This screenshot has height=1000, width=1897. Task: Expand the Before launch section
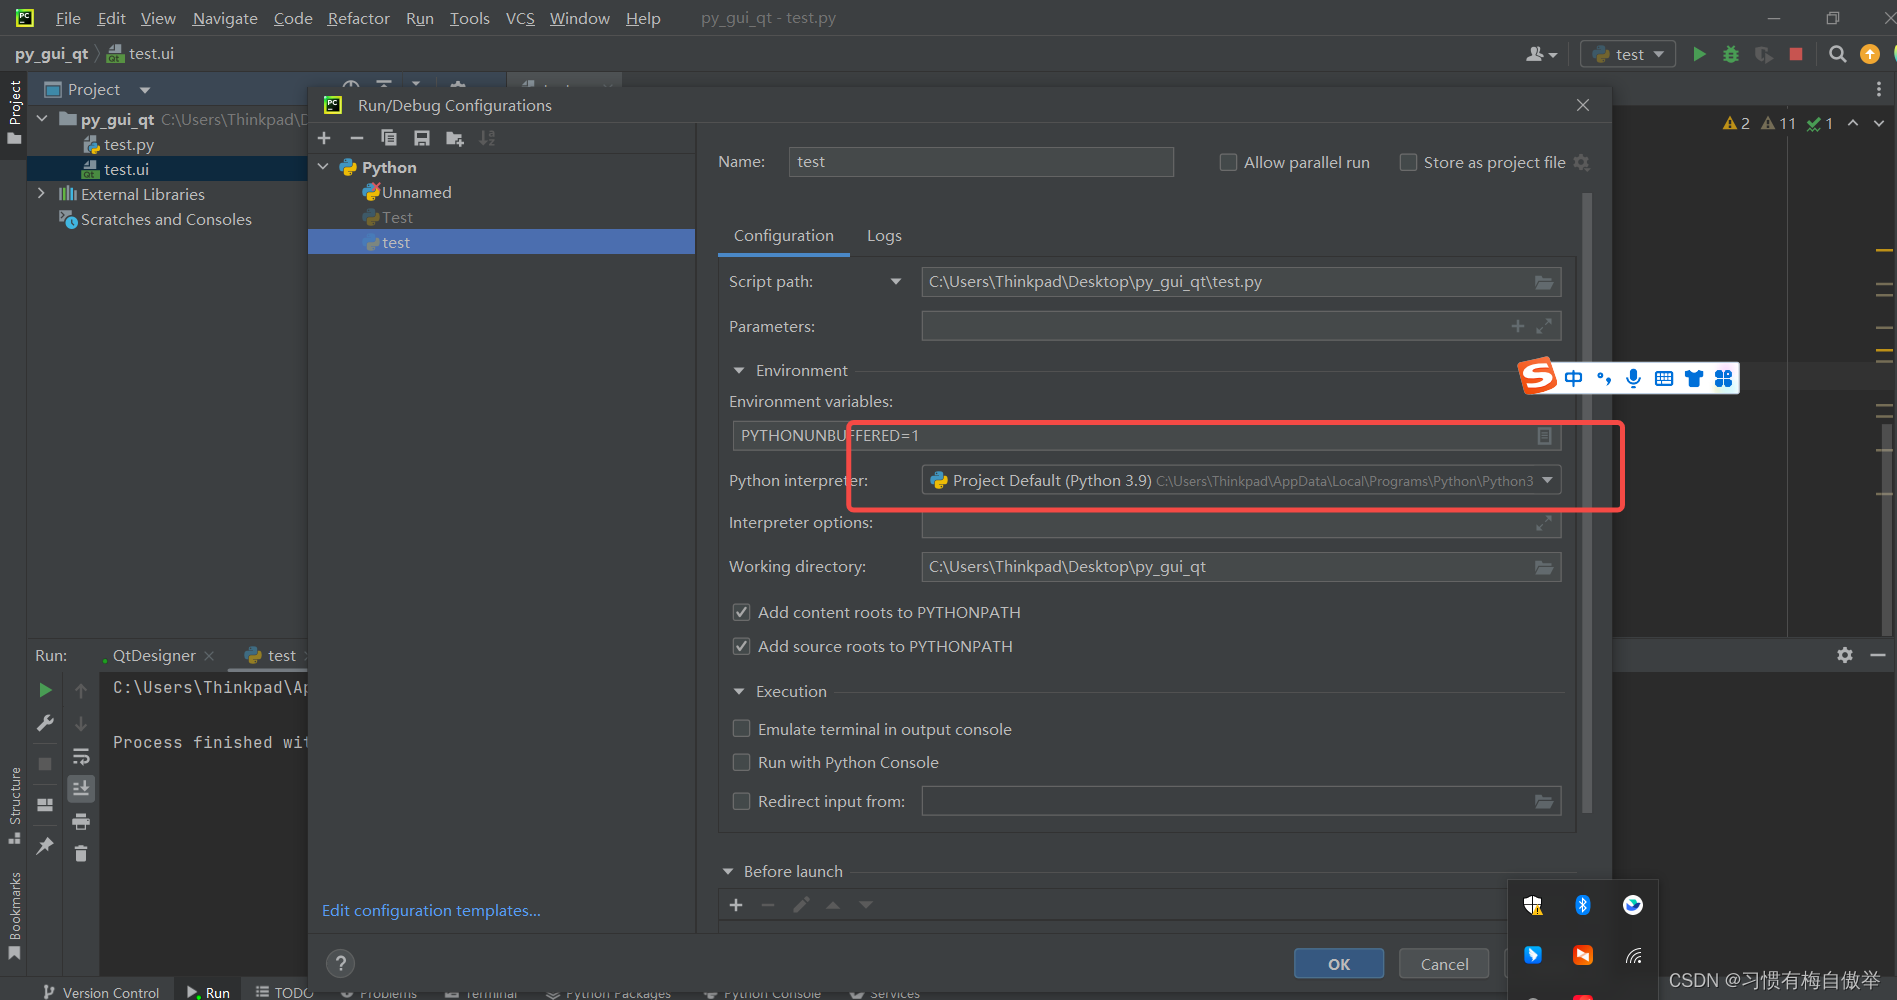(x=728, y=871)
